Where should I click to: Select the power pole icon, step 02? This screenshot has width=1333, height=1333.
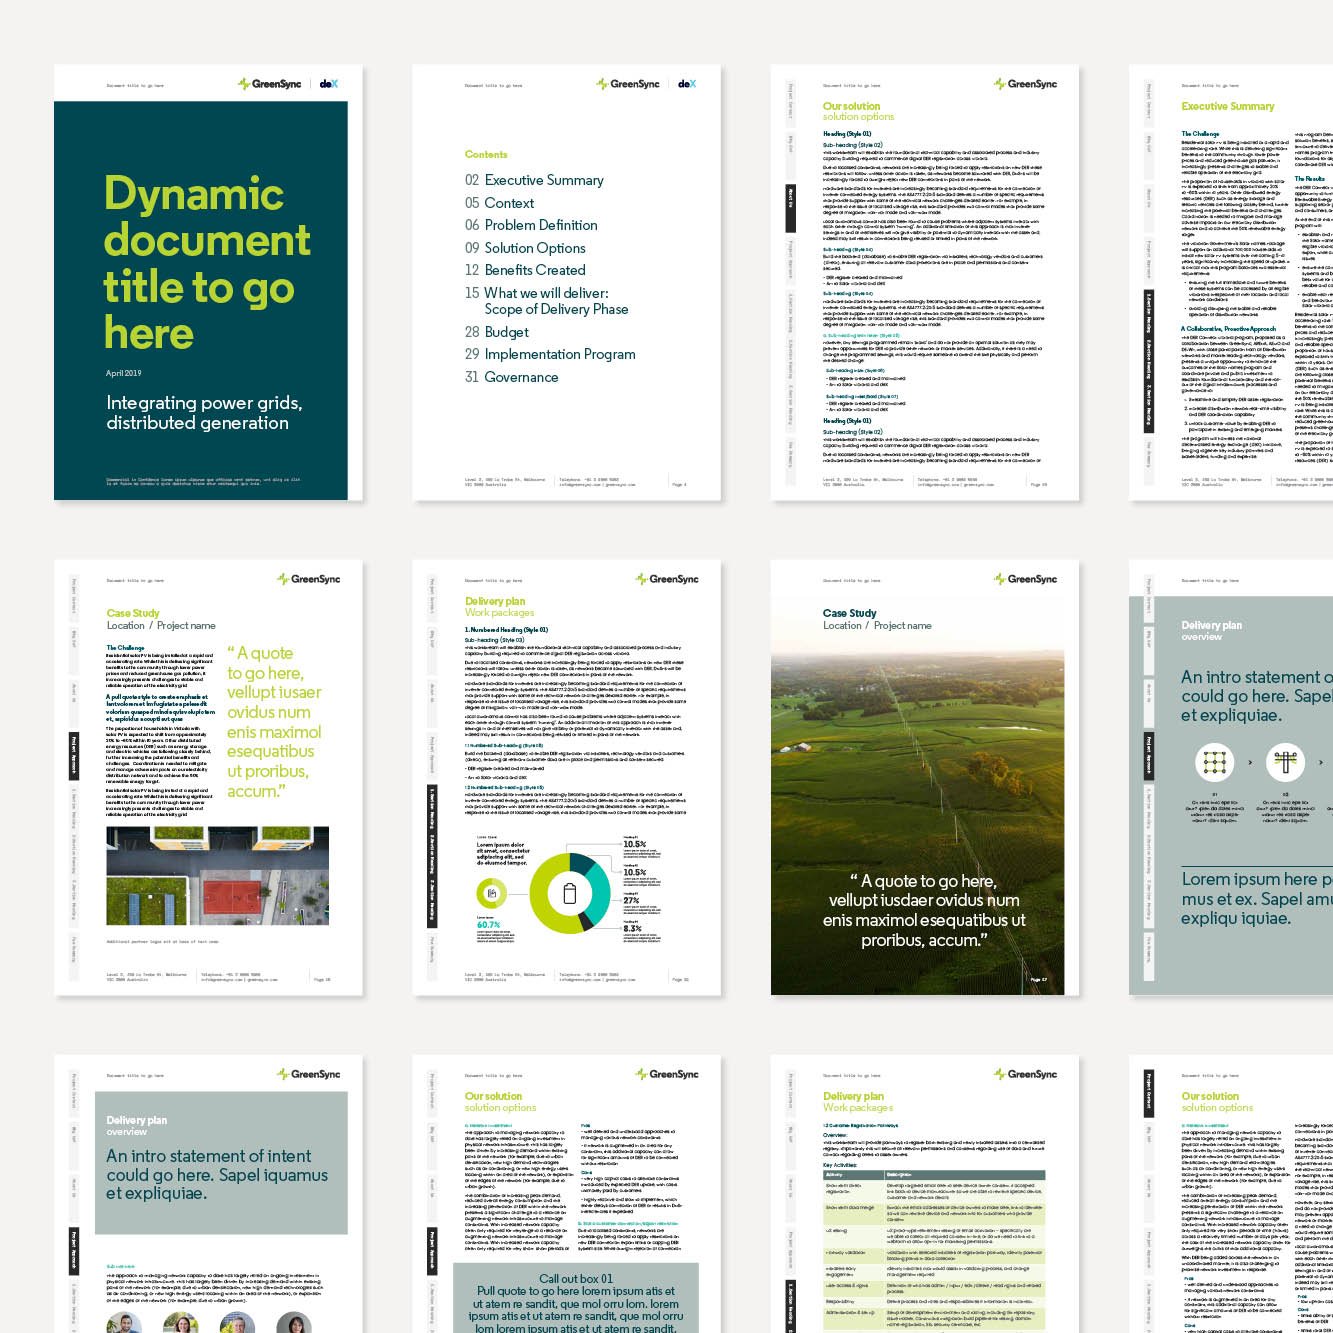click(x=1286, y=762)
